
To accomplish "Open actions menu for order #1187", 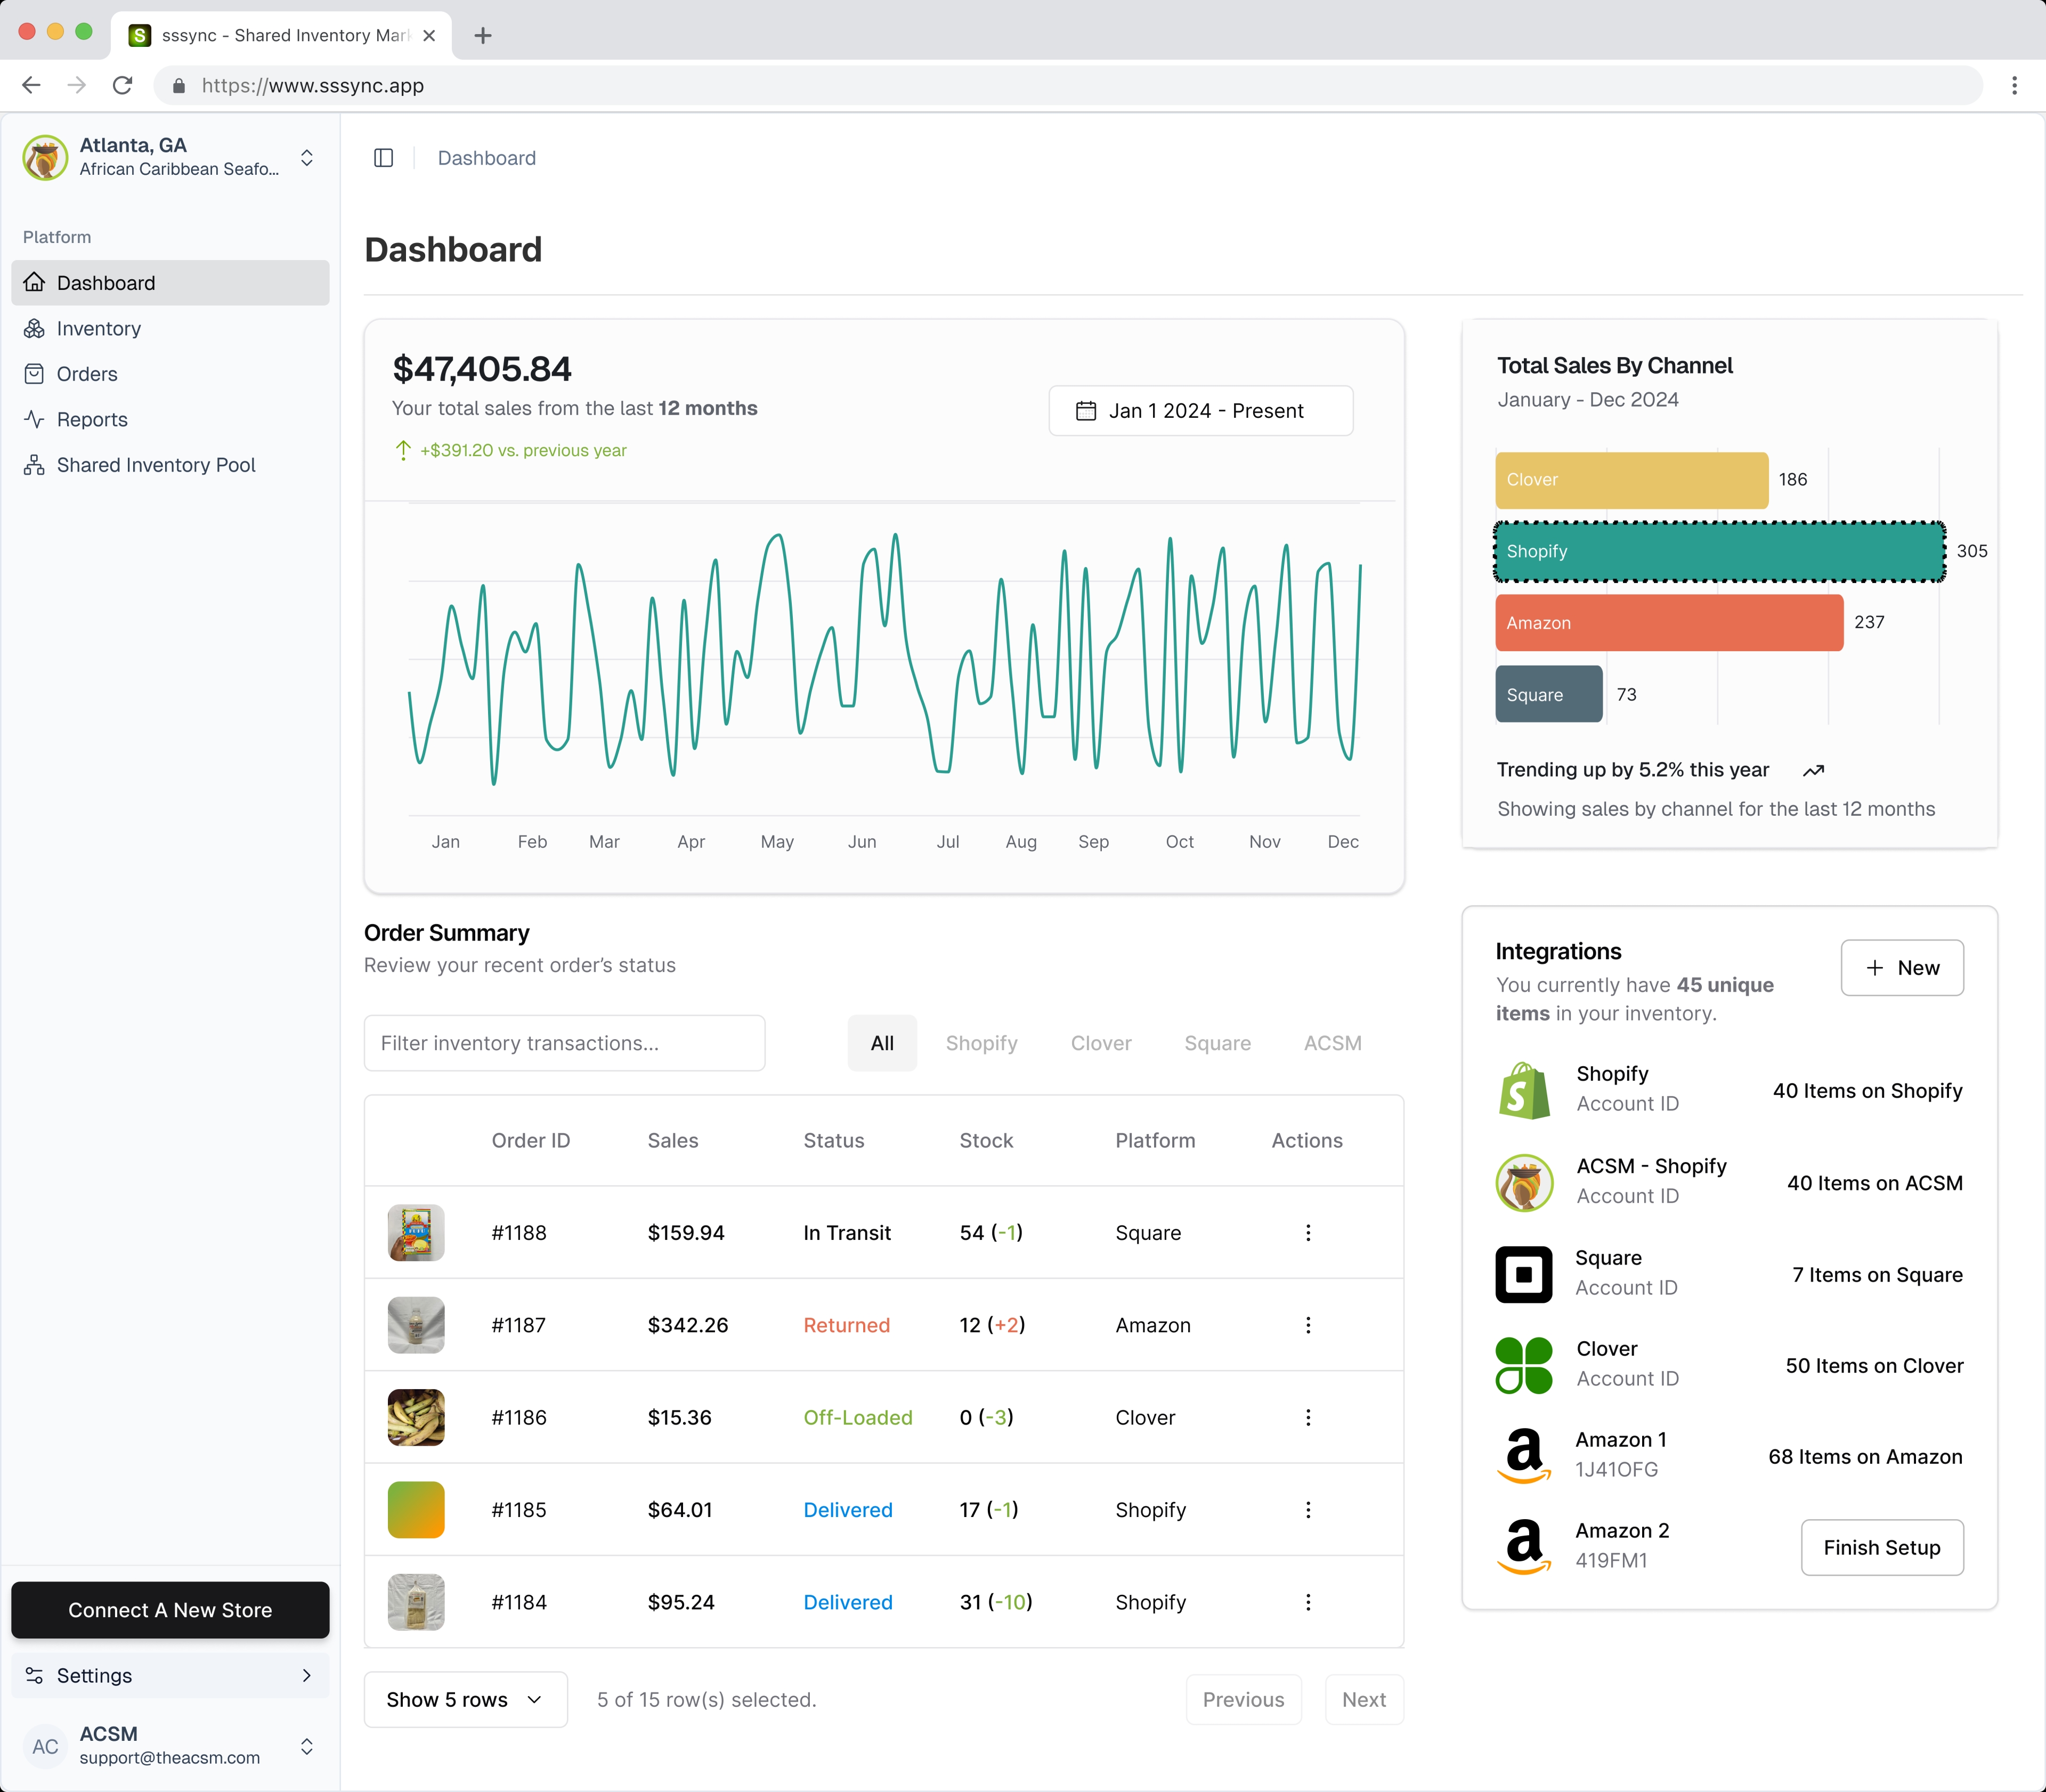I will [x=1307, y=1325].
